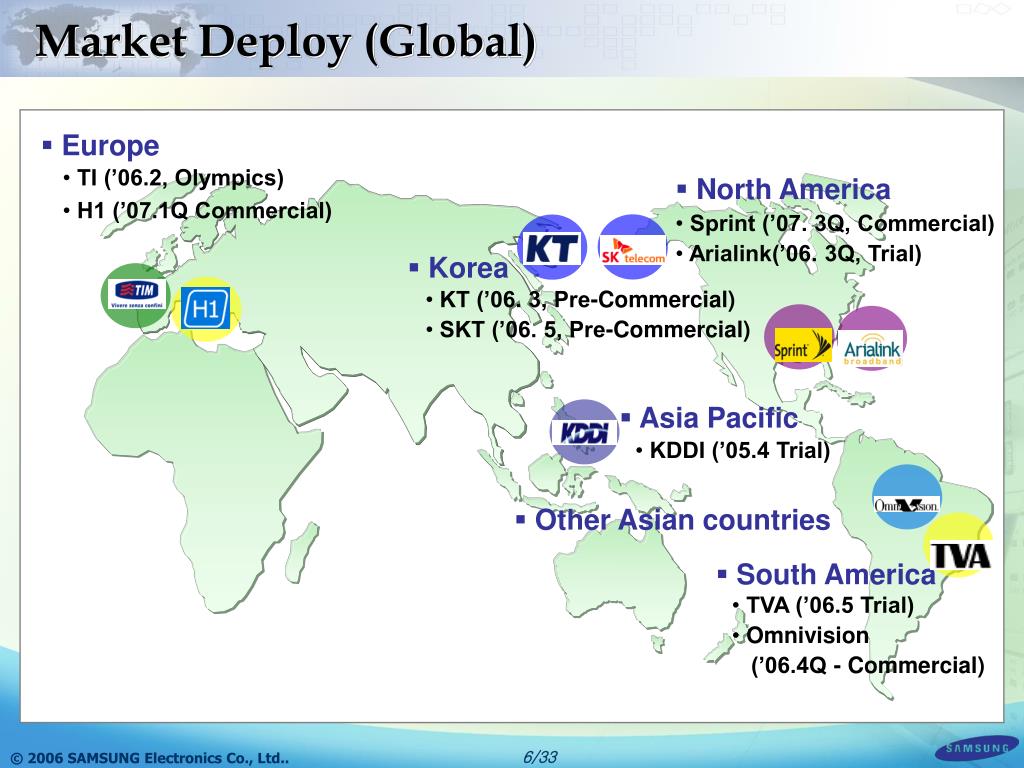Image resolution: width=1024 pixels, height=768 pixels.
Task: Click KT ('06. 3, Pre-Commercial) line
Action: click(x=587, y=300)
